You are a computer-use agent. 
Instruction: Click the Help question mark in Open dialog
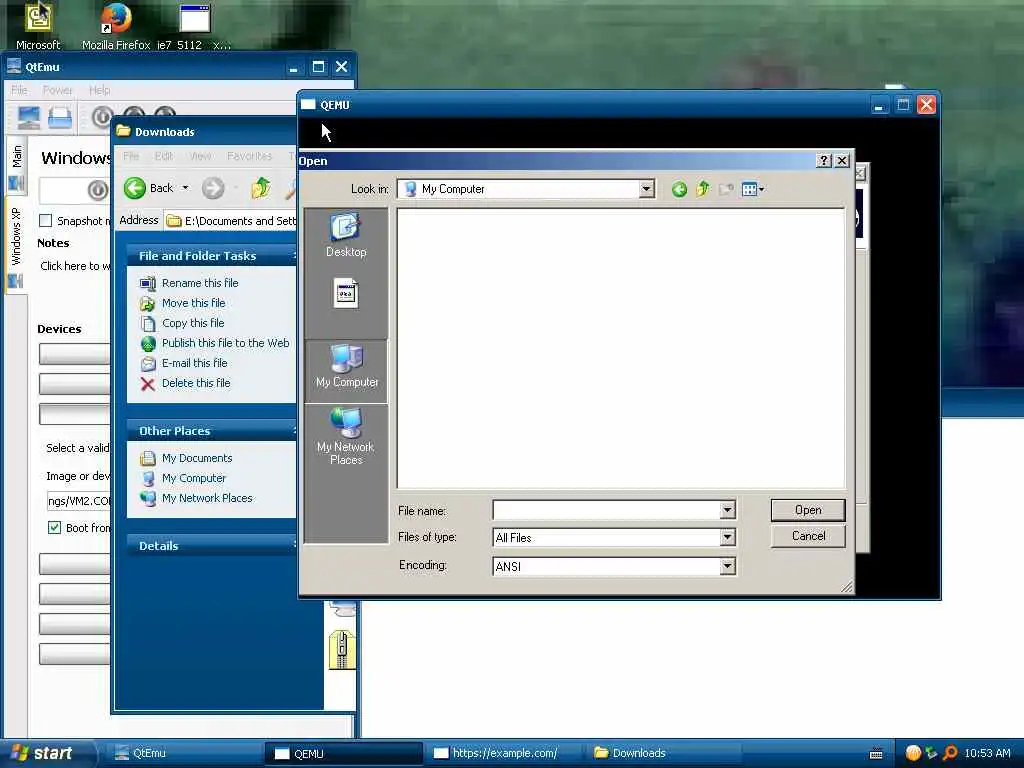824,161
